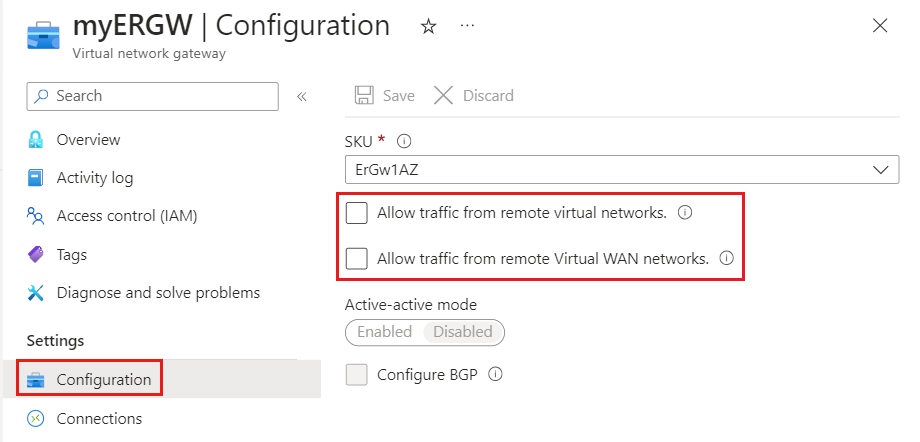920x442 pixels.
Task: Click the favorite star icon next to title
Action: pos(429,27)
